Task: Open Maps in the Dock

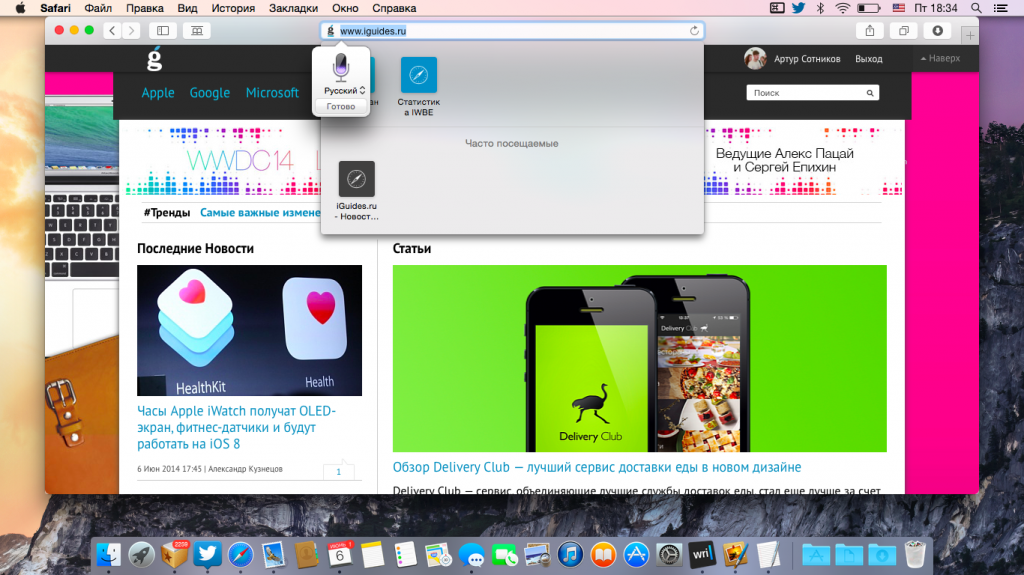Action: tap(438, 555)
